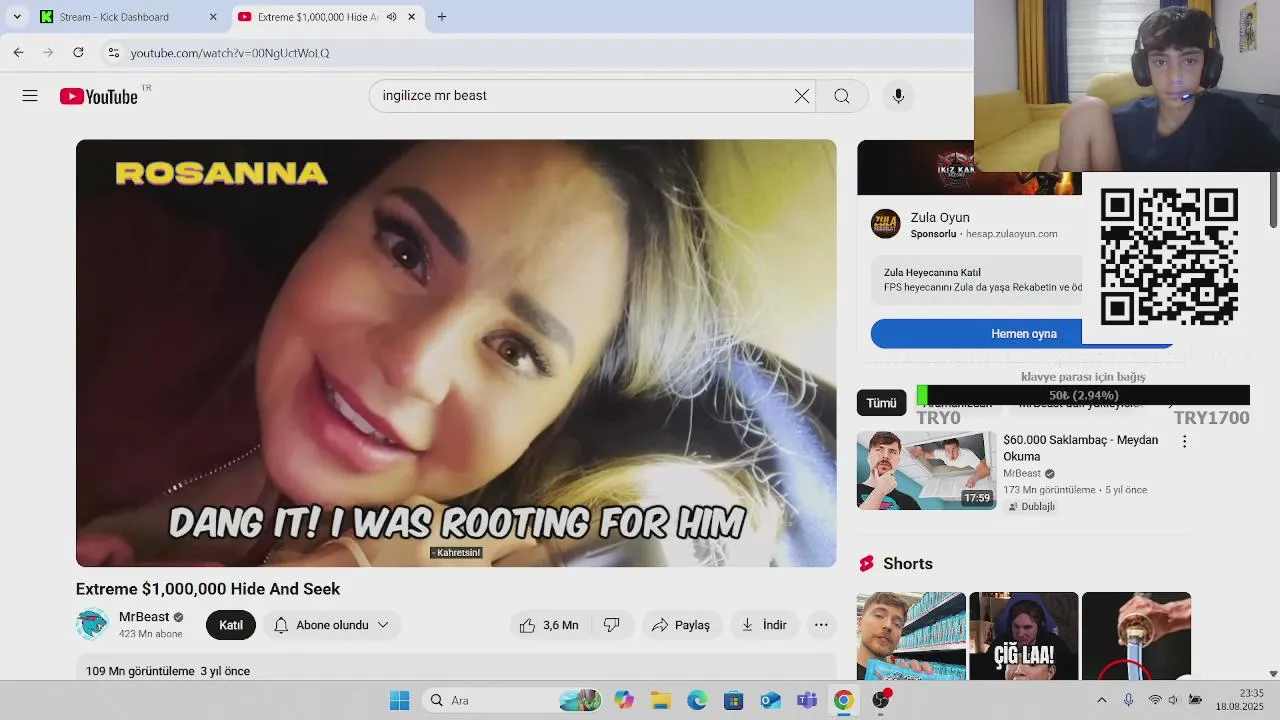Download the video with İndir

tap(764, 625)
